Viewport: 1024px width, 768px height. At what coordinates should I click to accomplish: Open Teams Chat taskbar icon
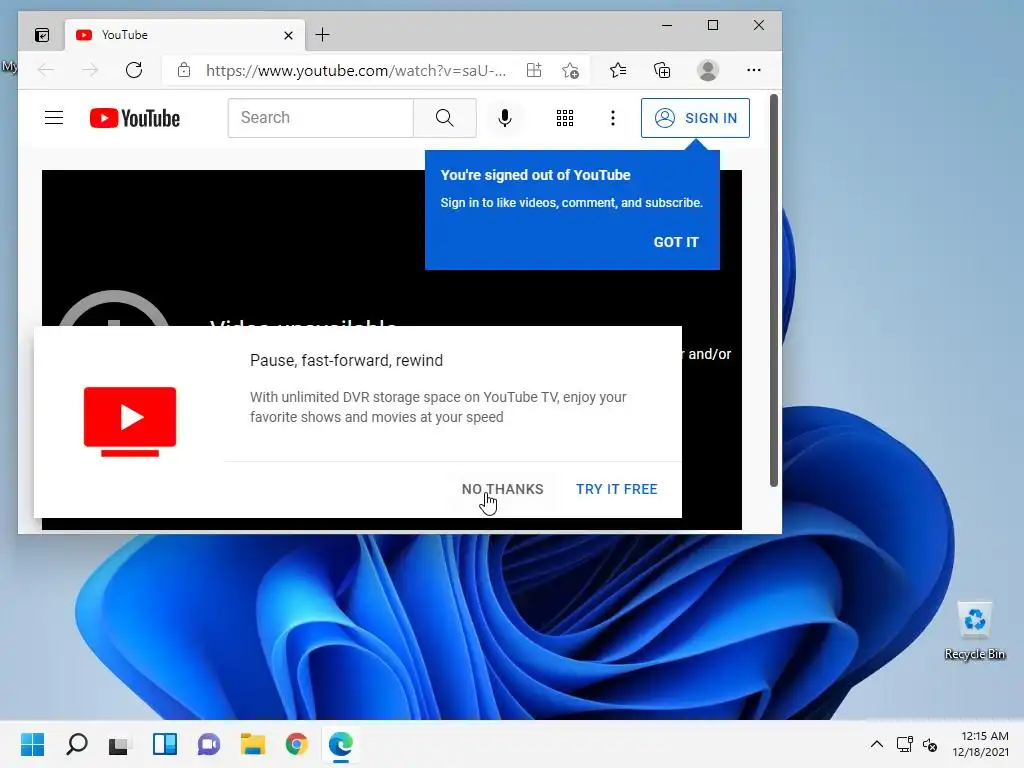click(x=209, y=744)
